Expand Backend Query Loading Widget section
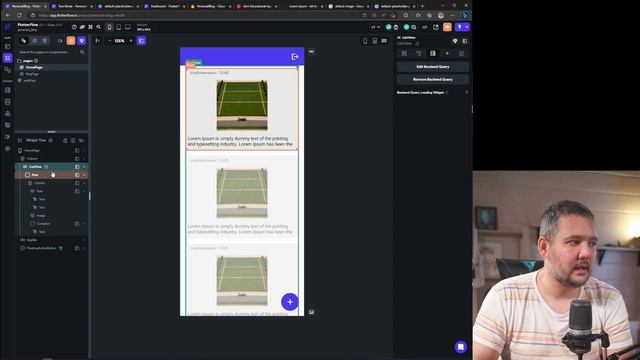This screenshot has width=640, height=360. [x=467, y=93]
